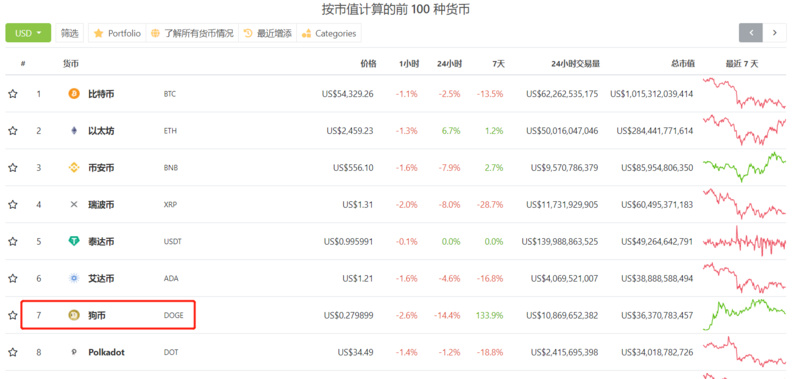Open the USD currency dropdown
Viewport: 800px width, 379px height.
pos(28,33)
